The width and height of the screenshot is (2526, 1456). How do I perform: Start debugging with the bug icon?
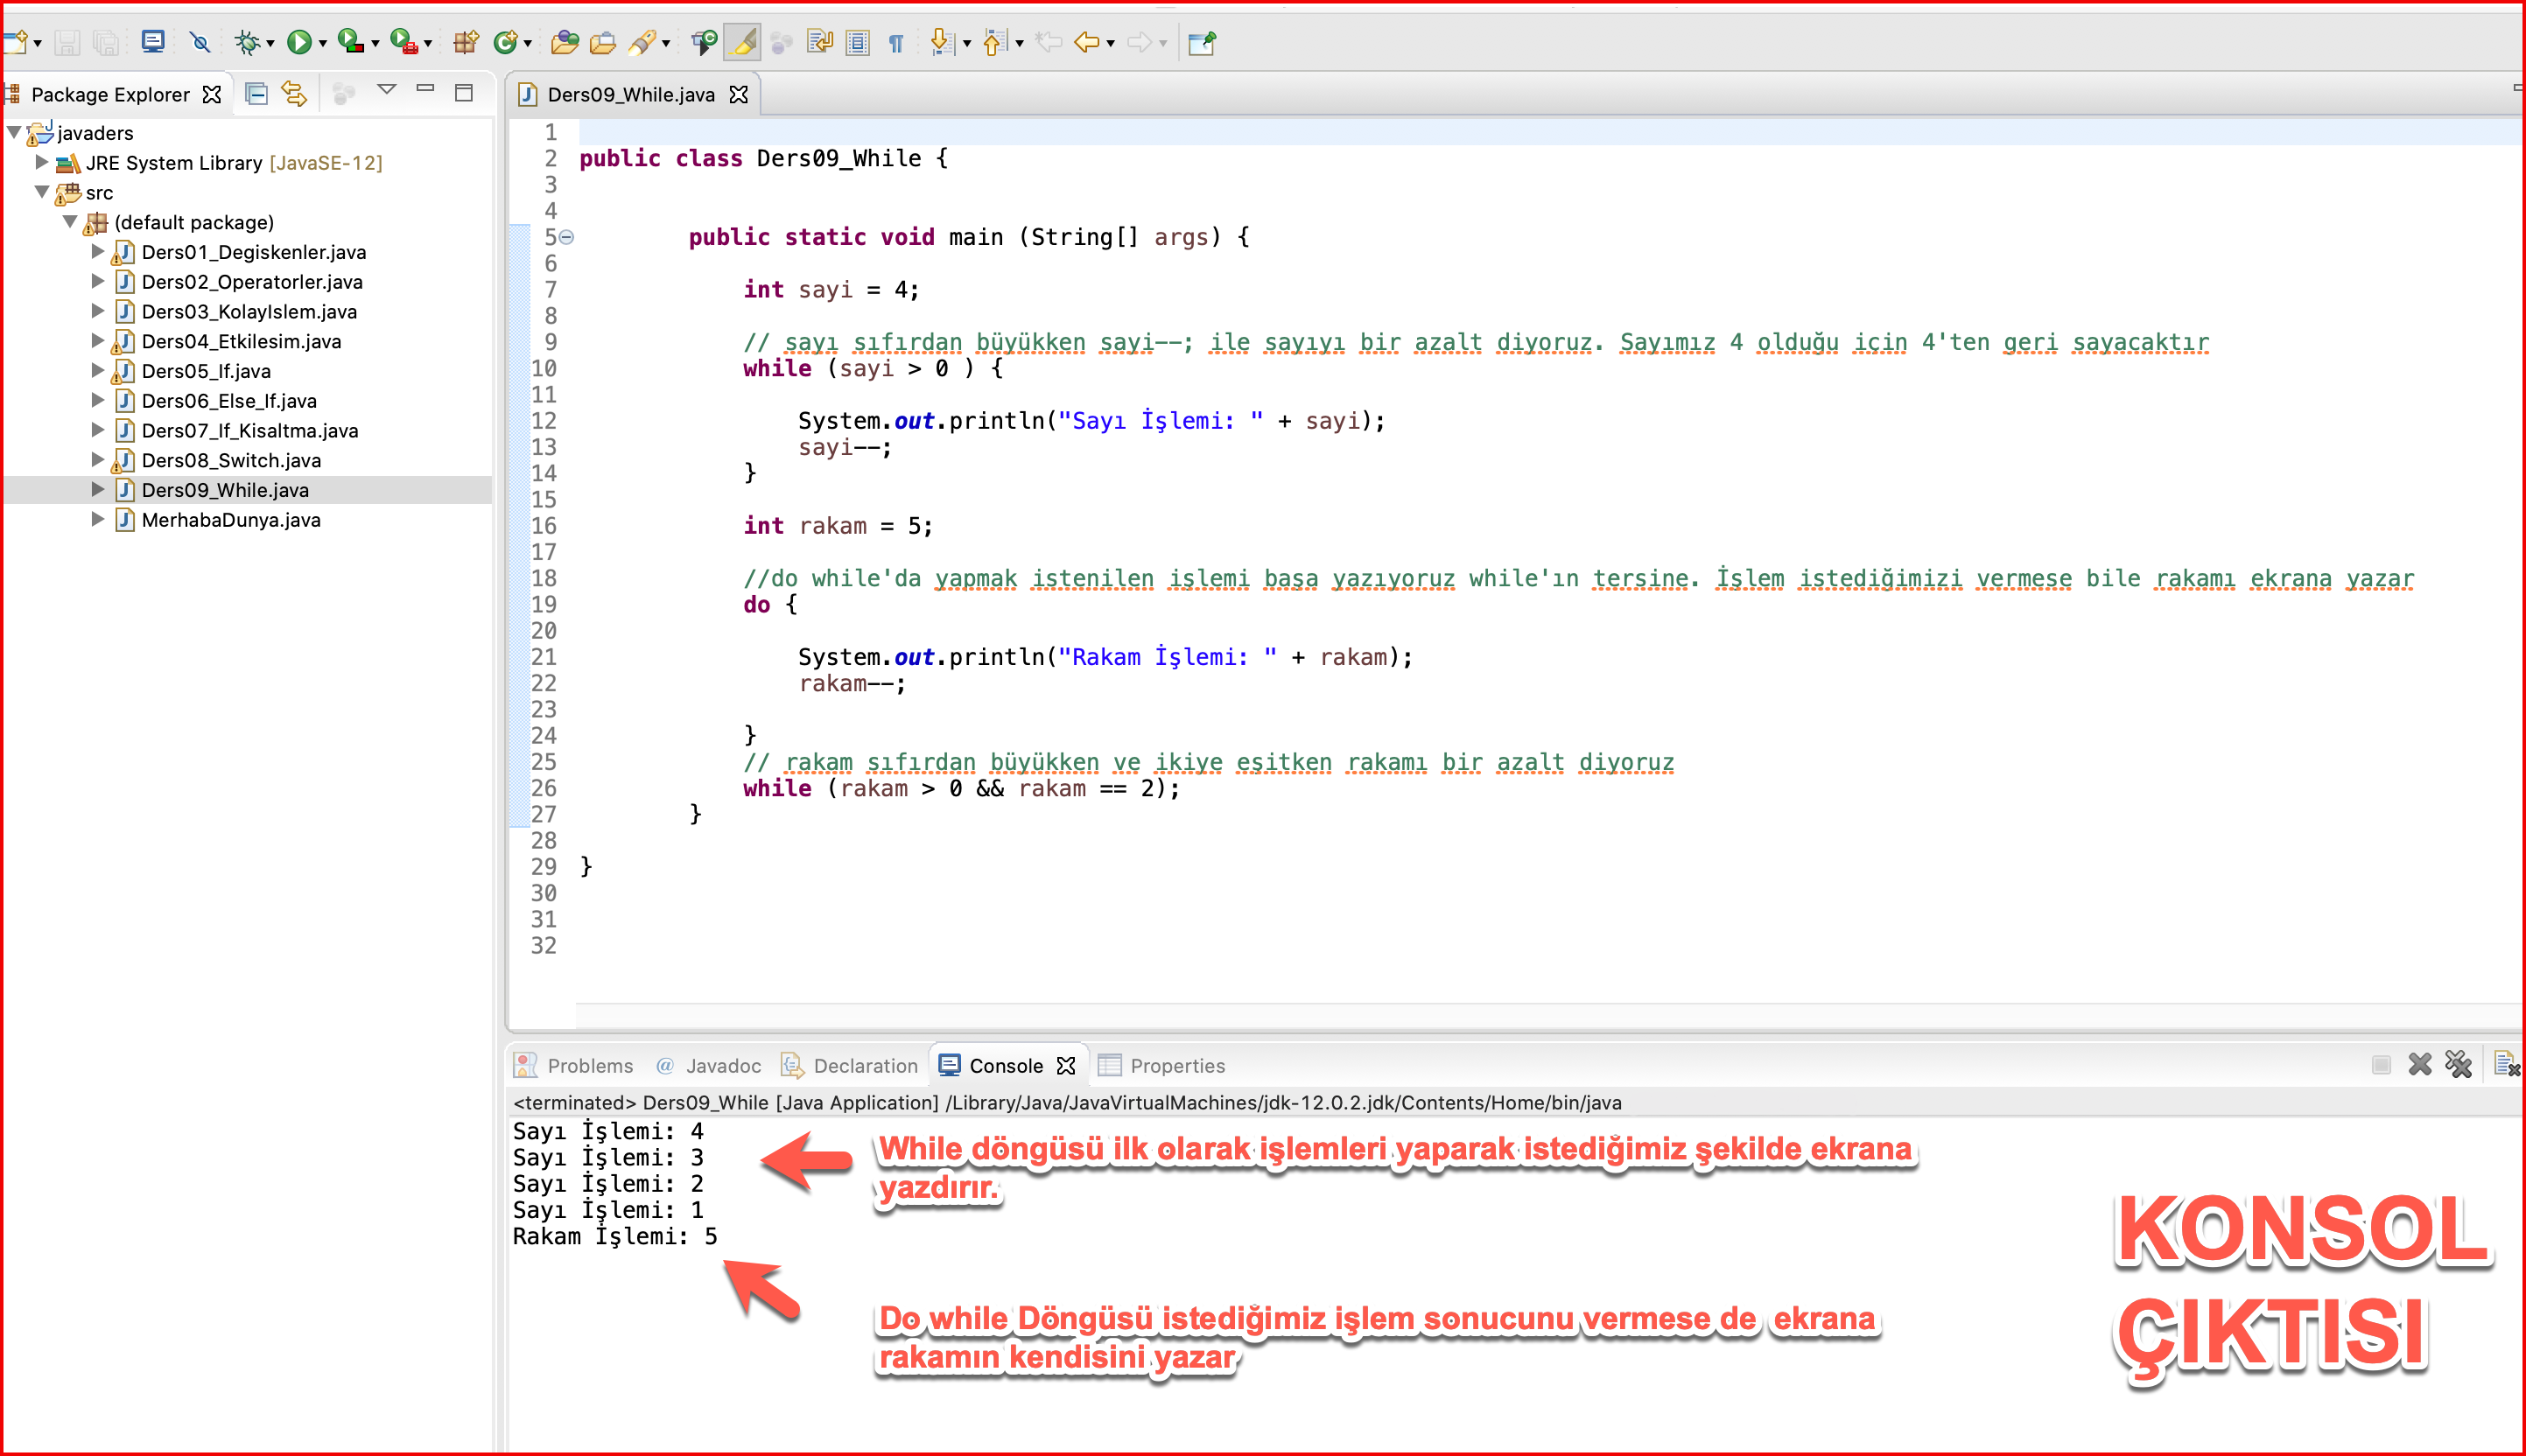(246, 42)
